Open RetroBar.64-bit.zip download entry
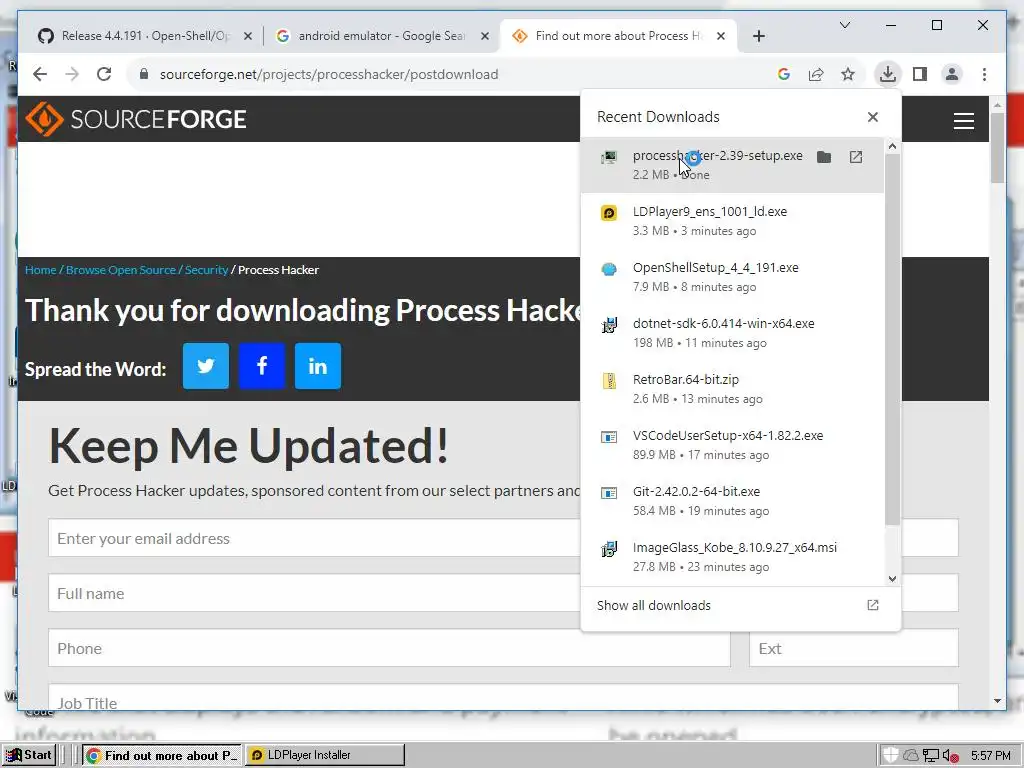 click(x=732, y=389)
